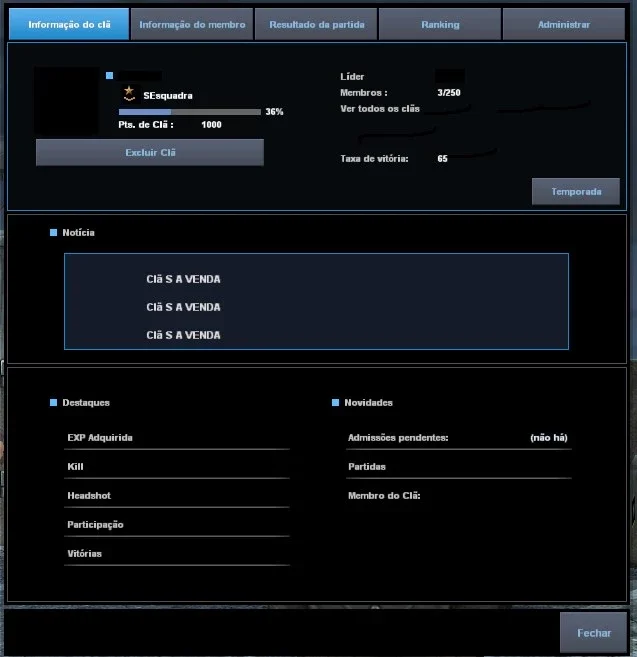637x657 pixels.
Task: Click the blue square above the clan name
Action: (109, 75)
